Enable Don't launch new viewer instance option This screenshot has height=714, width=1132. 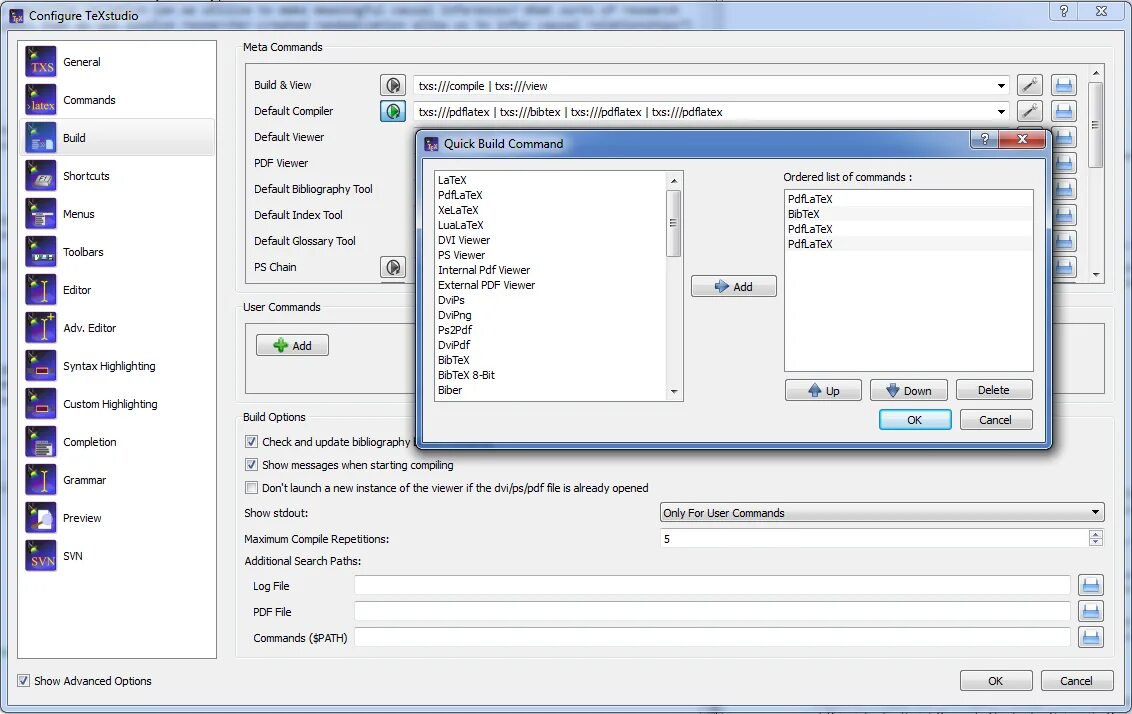click(x=251, y=488)
